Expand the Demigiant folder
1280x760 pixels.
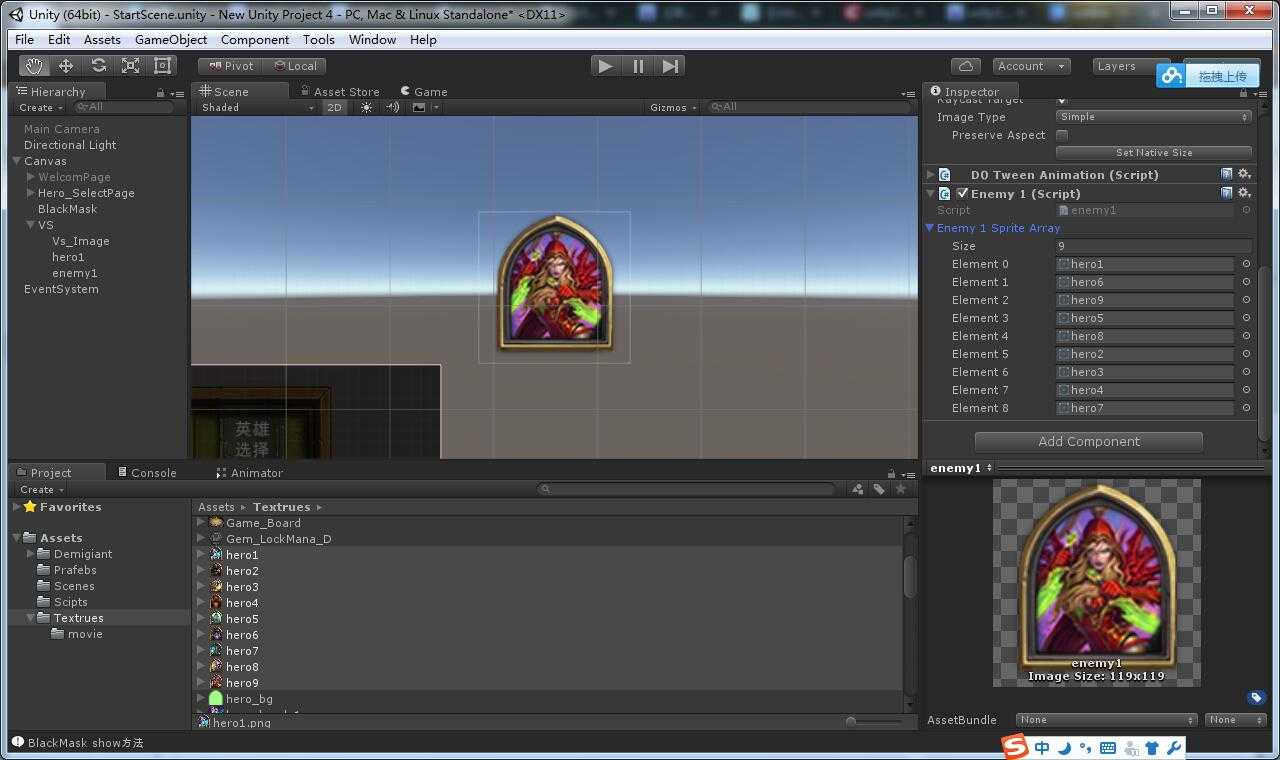coord(31,554)
